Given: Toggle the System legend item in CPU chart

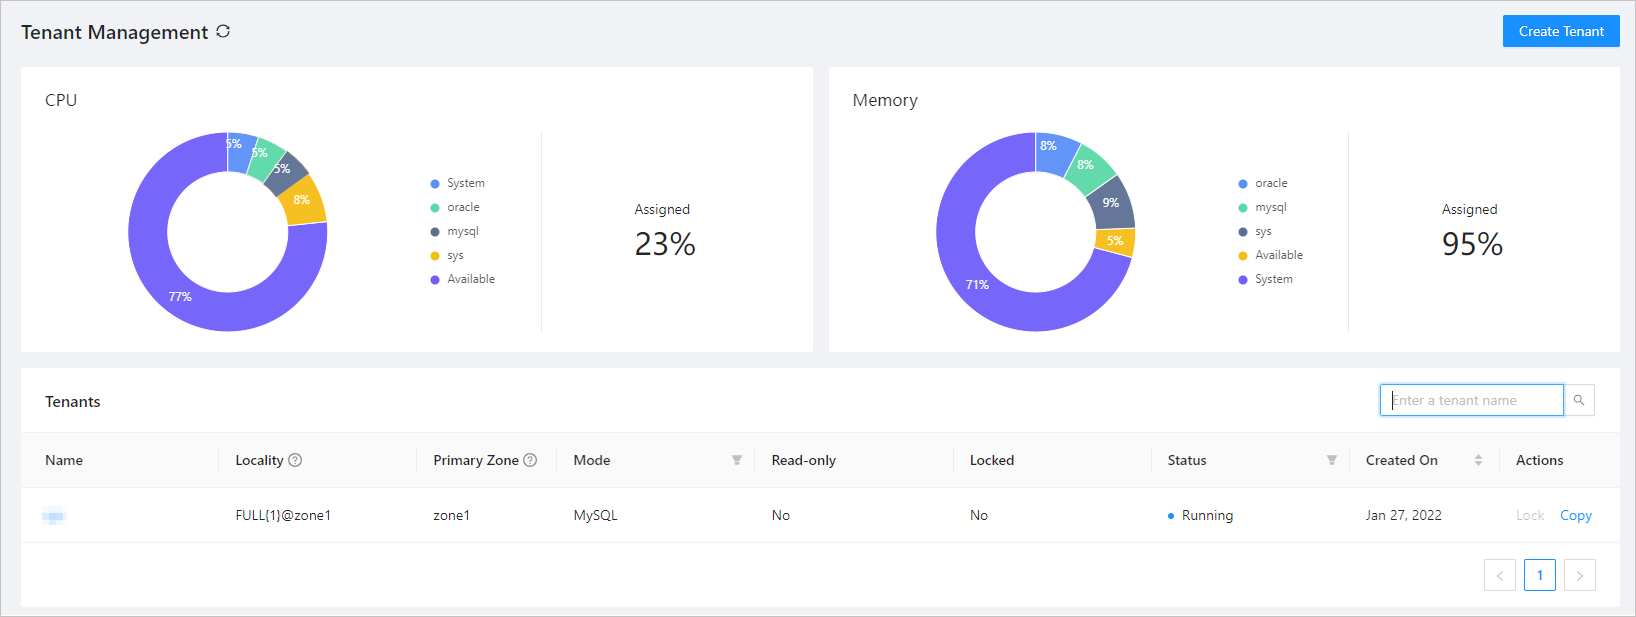Looking at the screenshot, I should click(x=458, y=183).
